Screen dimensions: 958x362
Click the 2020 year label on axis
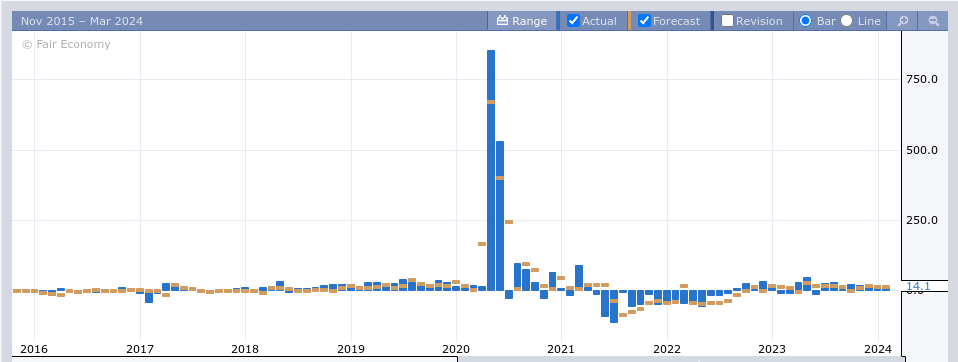456,349
